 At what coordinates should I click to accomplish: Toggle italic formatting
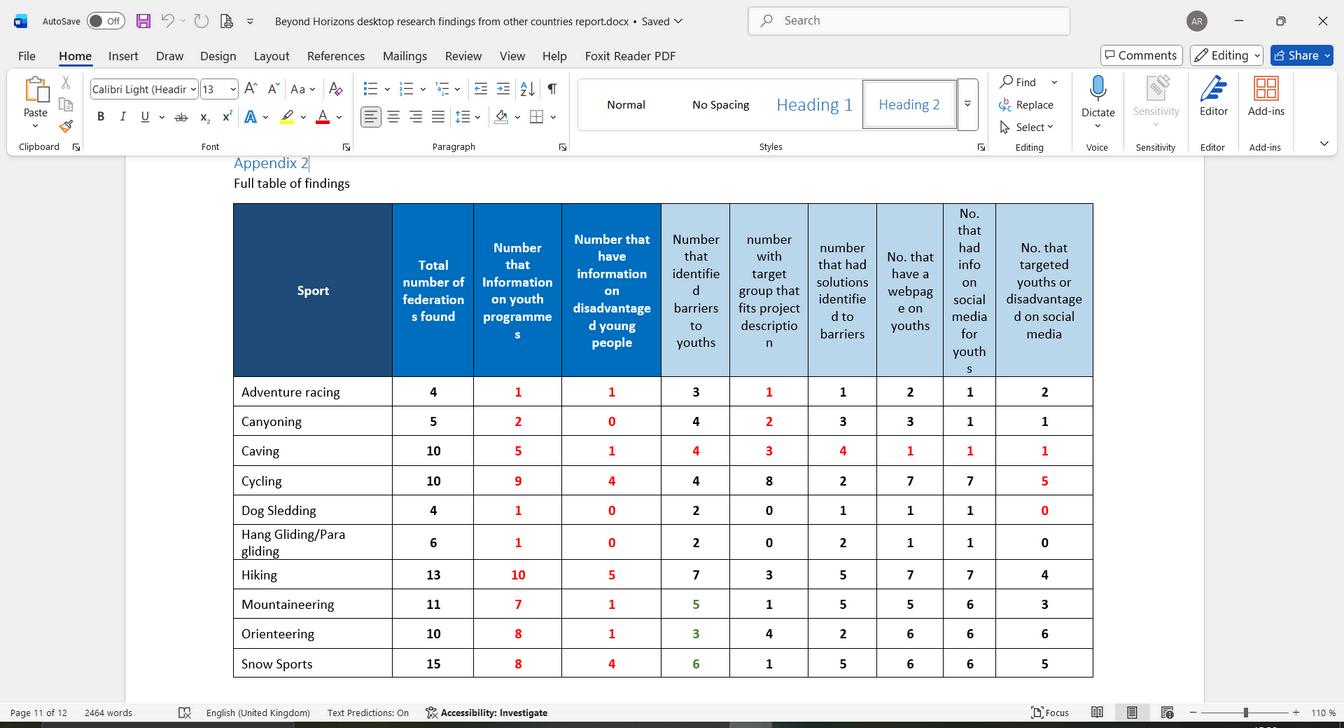tap(122, 117)
